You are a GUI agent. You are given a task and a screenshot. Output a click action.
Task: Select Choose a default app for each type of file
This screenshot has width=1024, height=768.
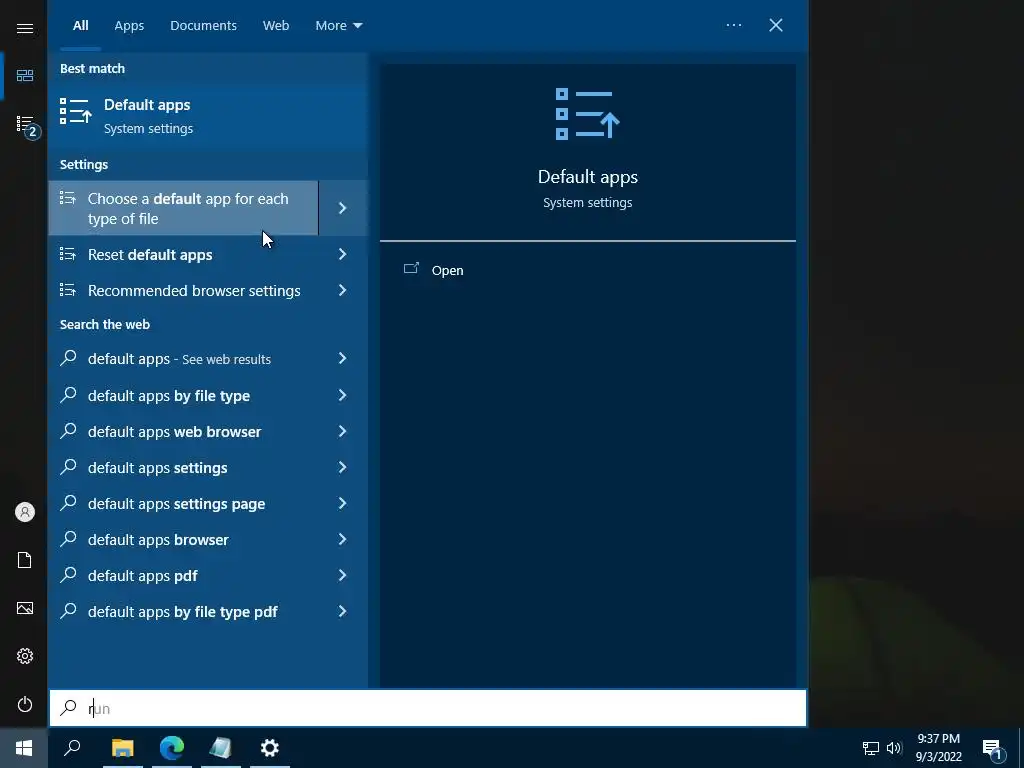coord(184,208)
